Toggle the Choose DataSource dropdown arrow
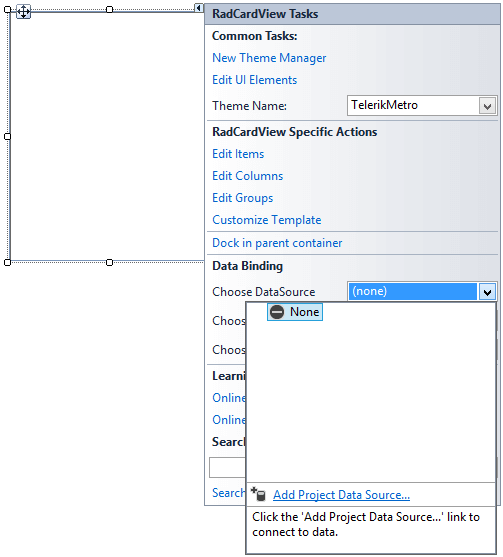This screenshot has width=503, height=557. click(x=487, y=292)
